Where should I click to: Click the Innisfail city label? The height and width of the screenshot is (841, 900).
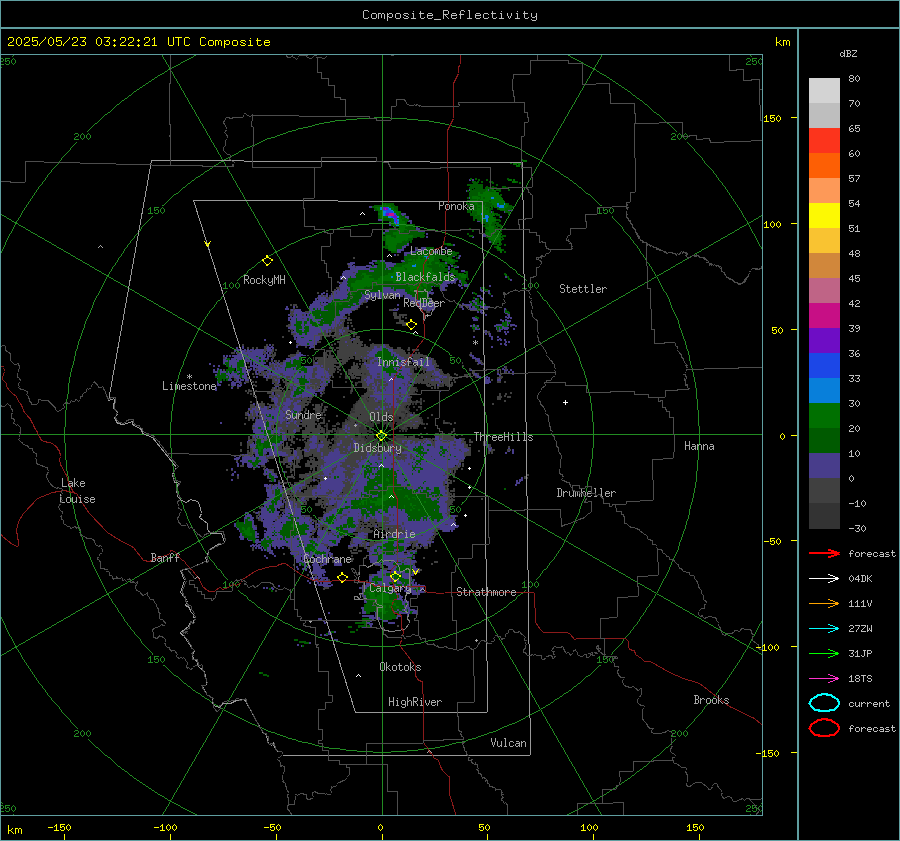pyautogui.click(x=403, y=362)
